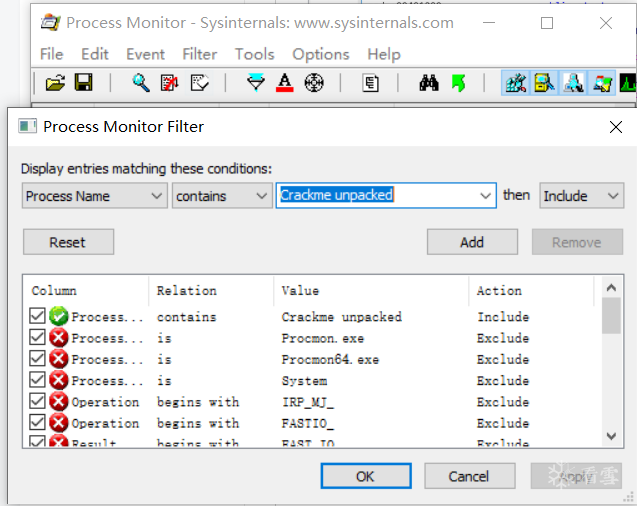The width and height of the screenshot is (637, 506).
Task: Open the Process Name column dropdown
Action: click(94, 196)
